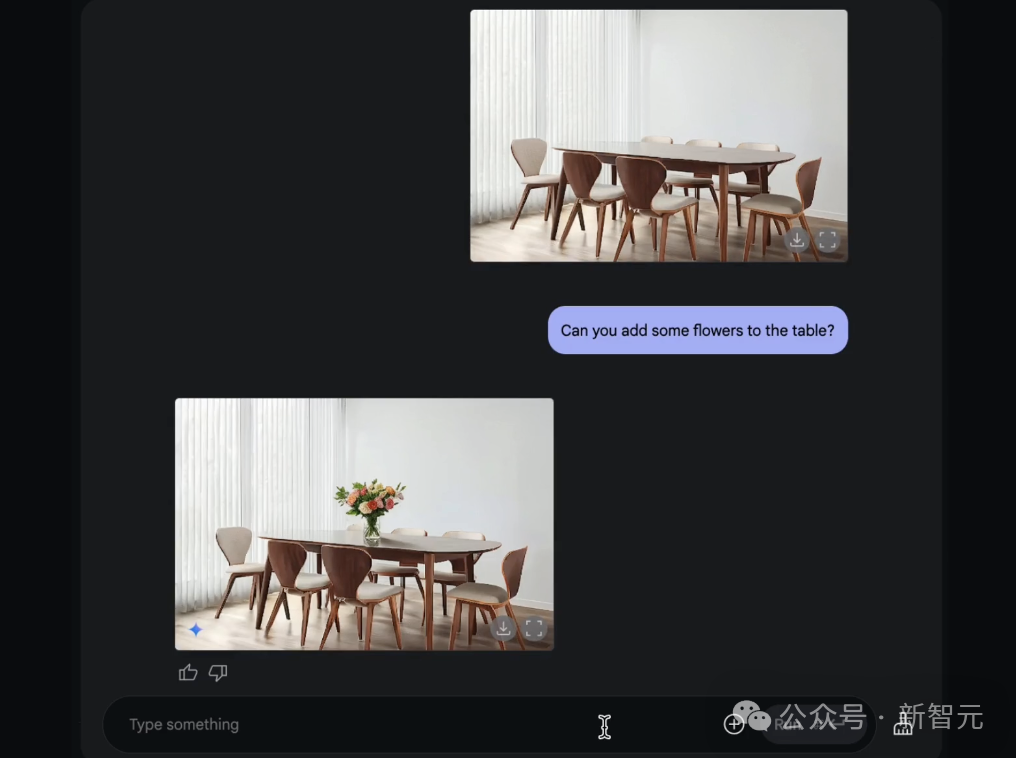Click the thumbs down feedback icon
Viewport: 1016px width, 758px height.
pos(218,672)
